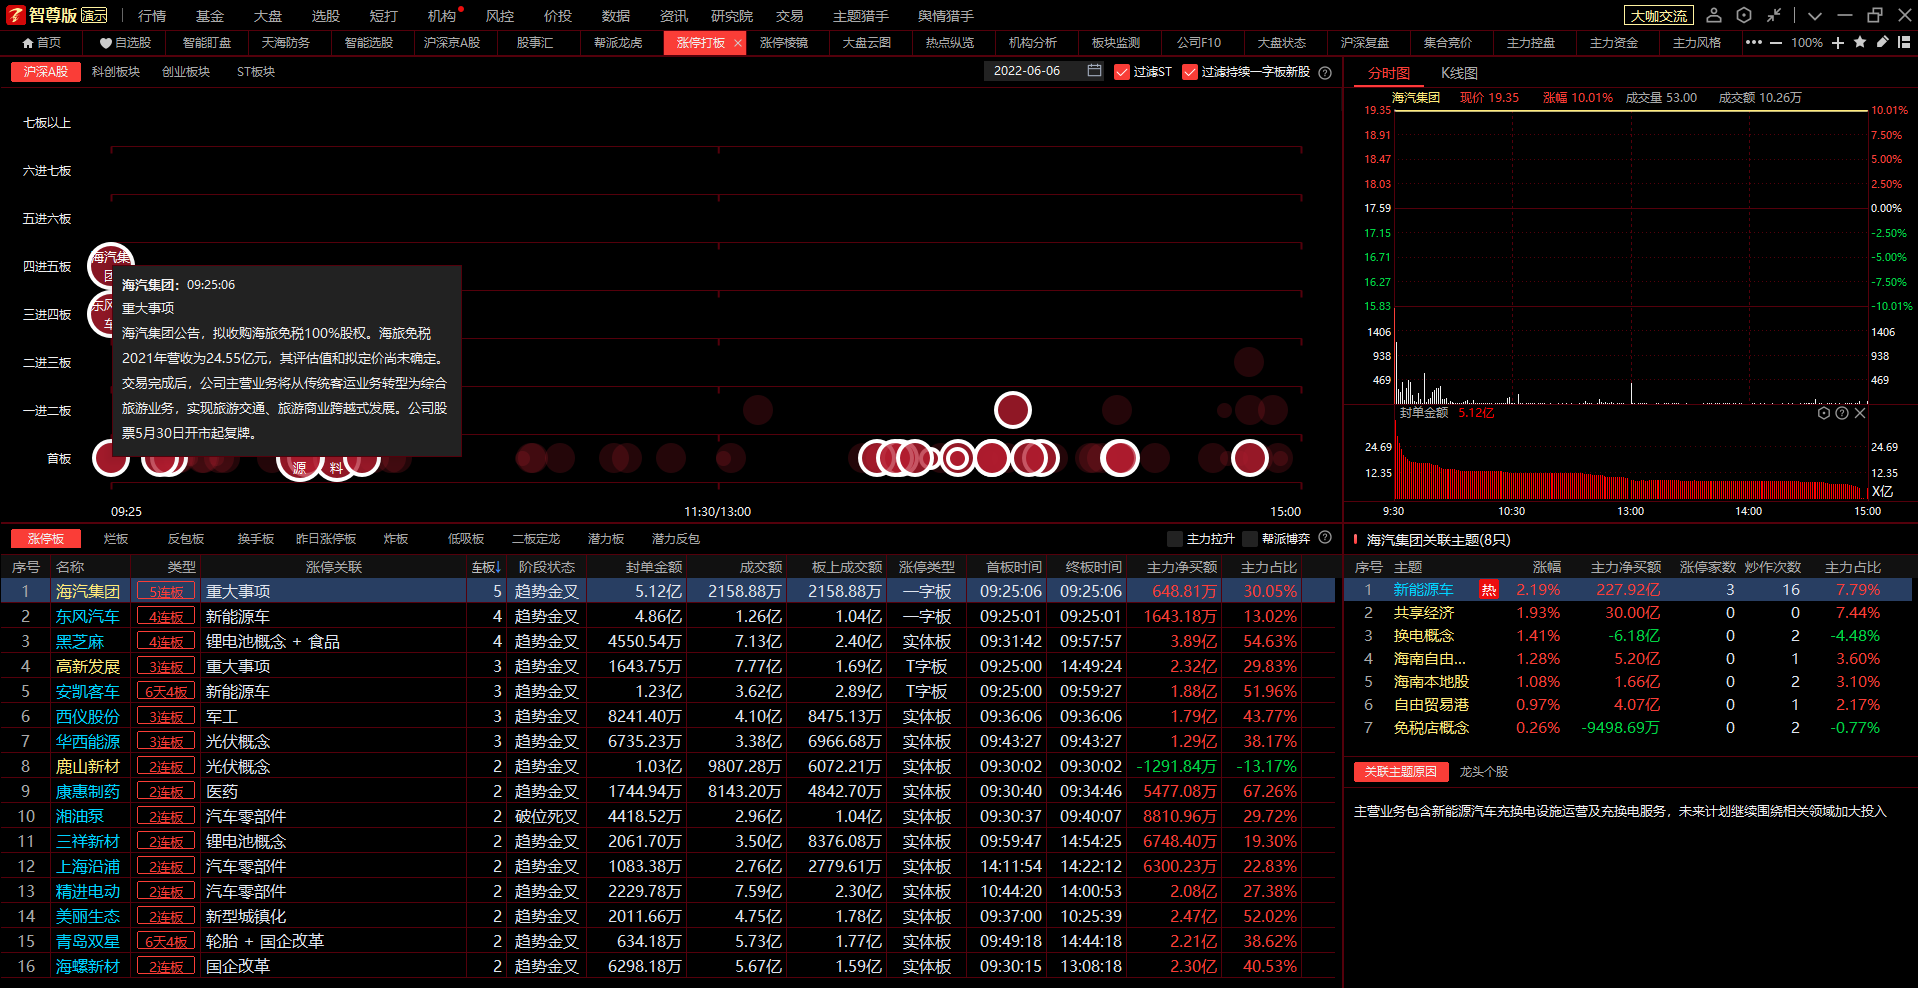Close the 涨停打板 tab
The height and width of the screenshot is (988, 1918).
(x=738, y=43)
